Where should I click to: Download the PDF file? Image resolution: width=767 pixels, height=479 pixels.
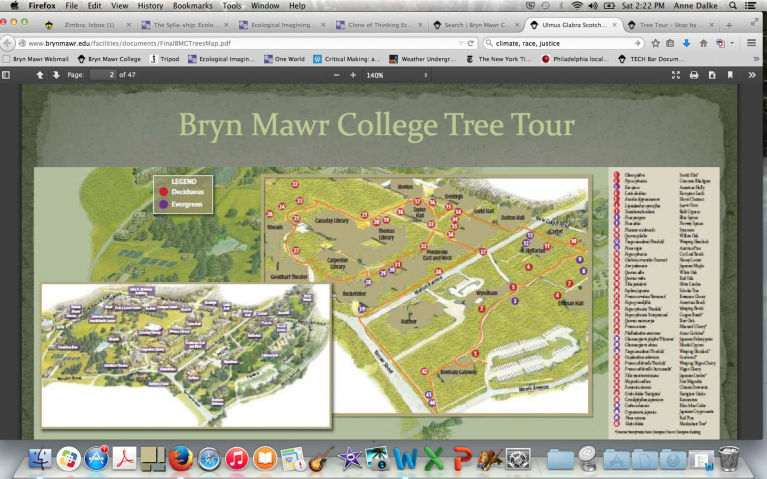712,75
